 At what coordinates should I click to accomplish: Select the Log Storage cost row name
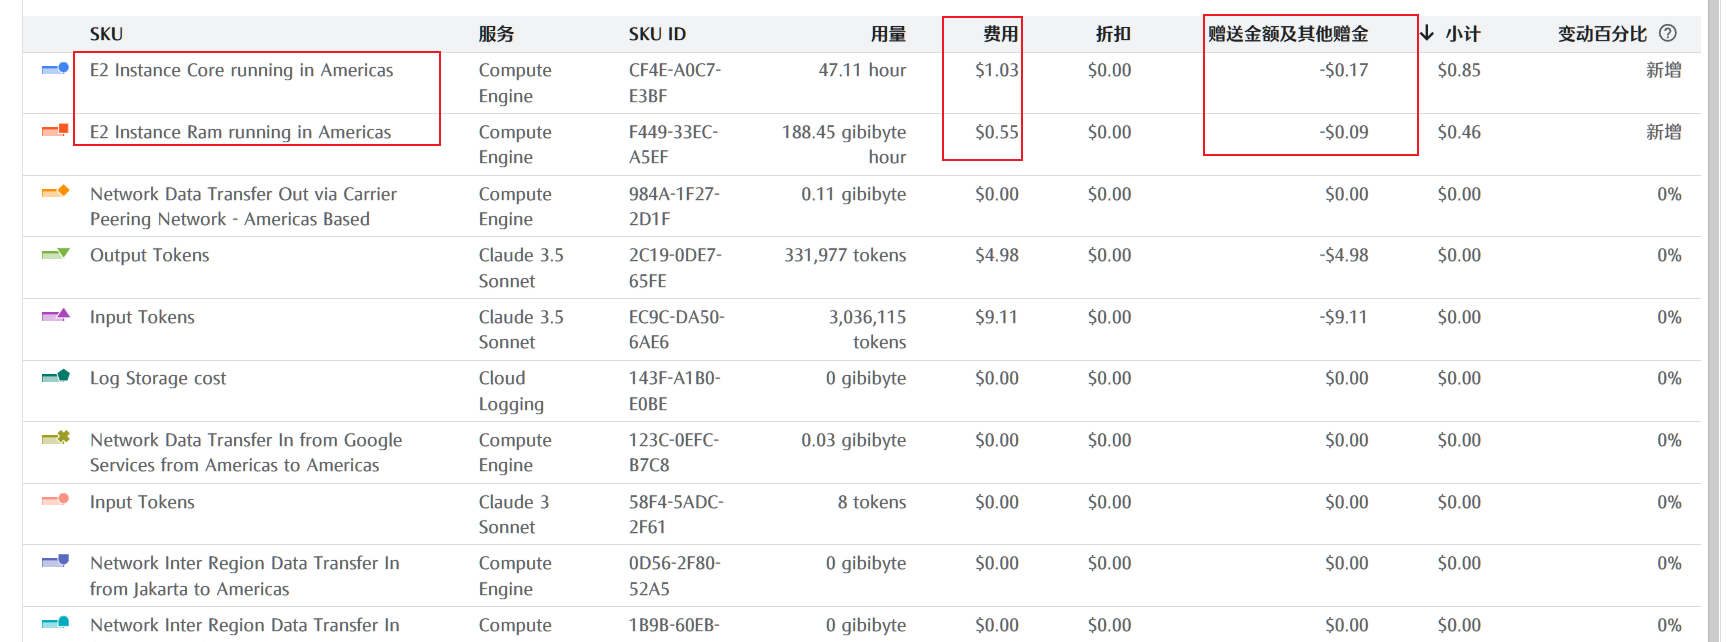pyautogui.click(x=158, y=378)
